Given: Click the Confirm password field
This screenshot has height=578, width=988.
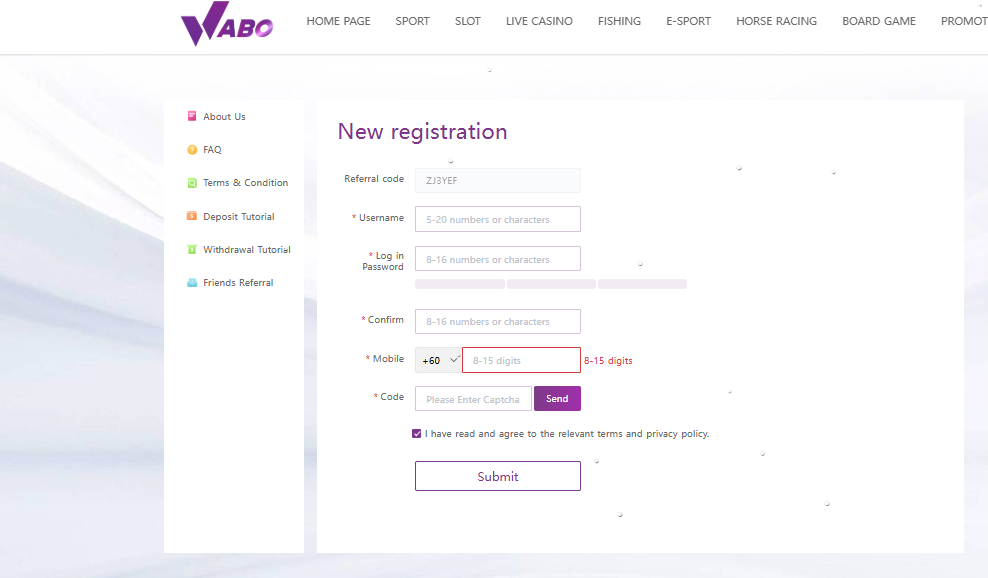Looking at the screenshot, I should pos(497,321).
